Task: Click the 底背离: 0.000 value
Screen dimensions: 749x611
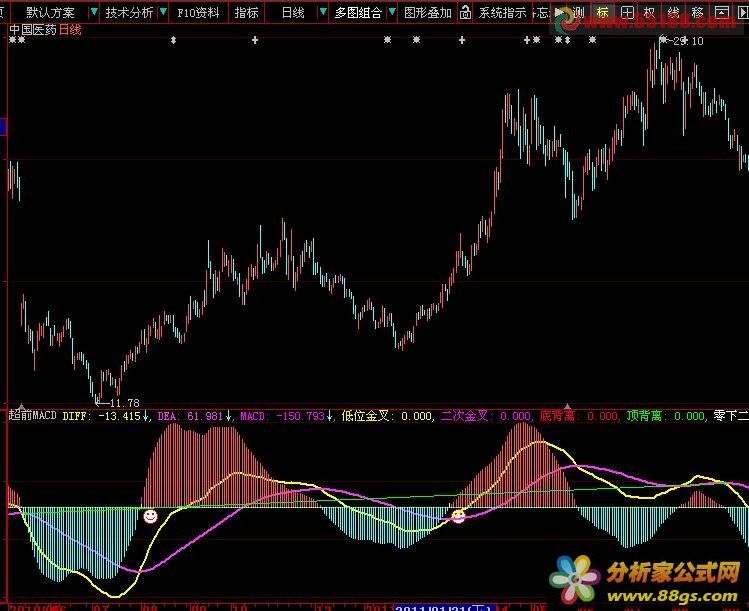Action: 579,416
